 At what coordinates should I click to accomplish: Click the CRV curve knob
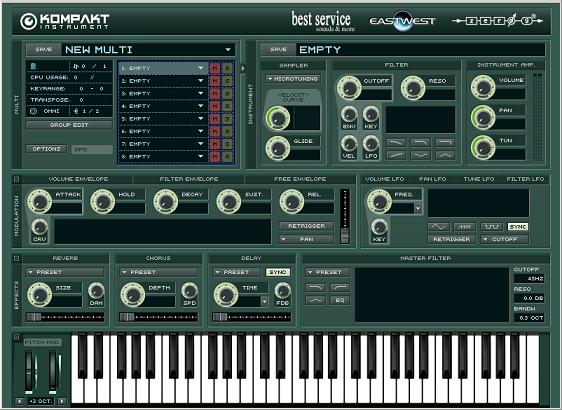coord(39,227)
